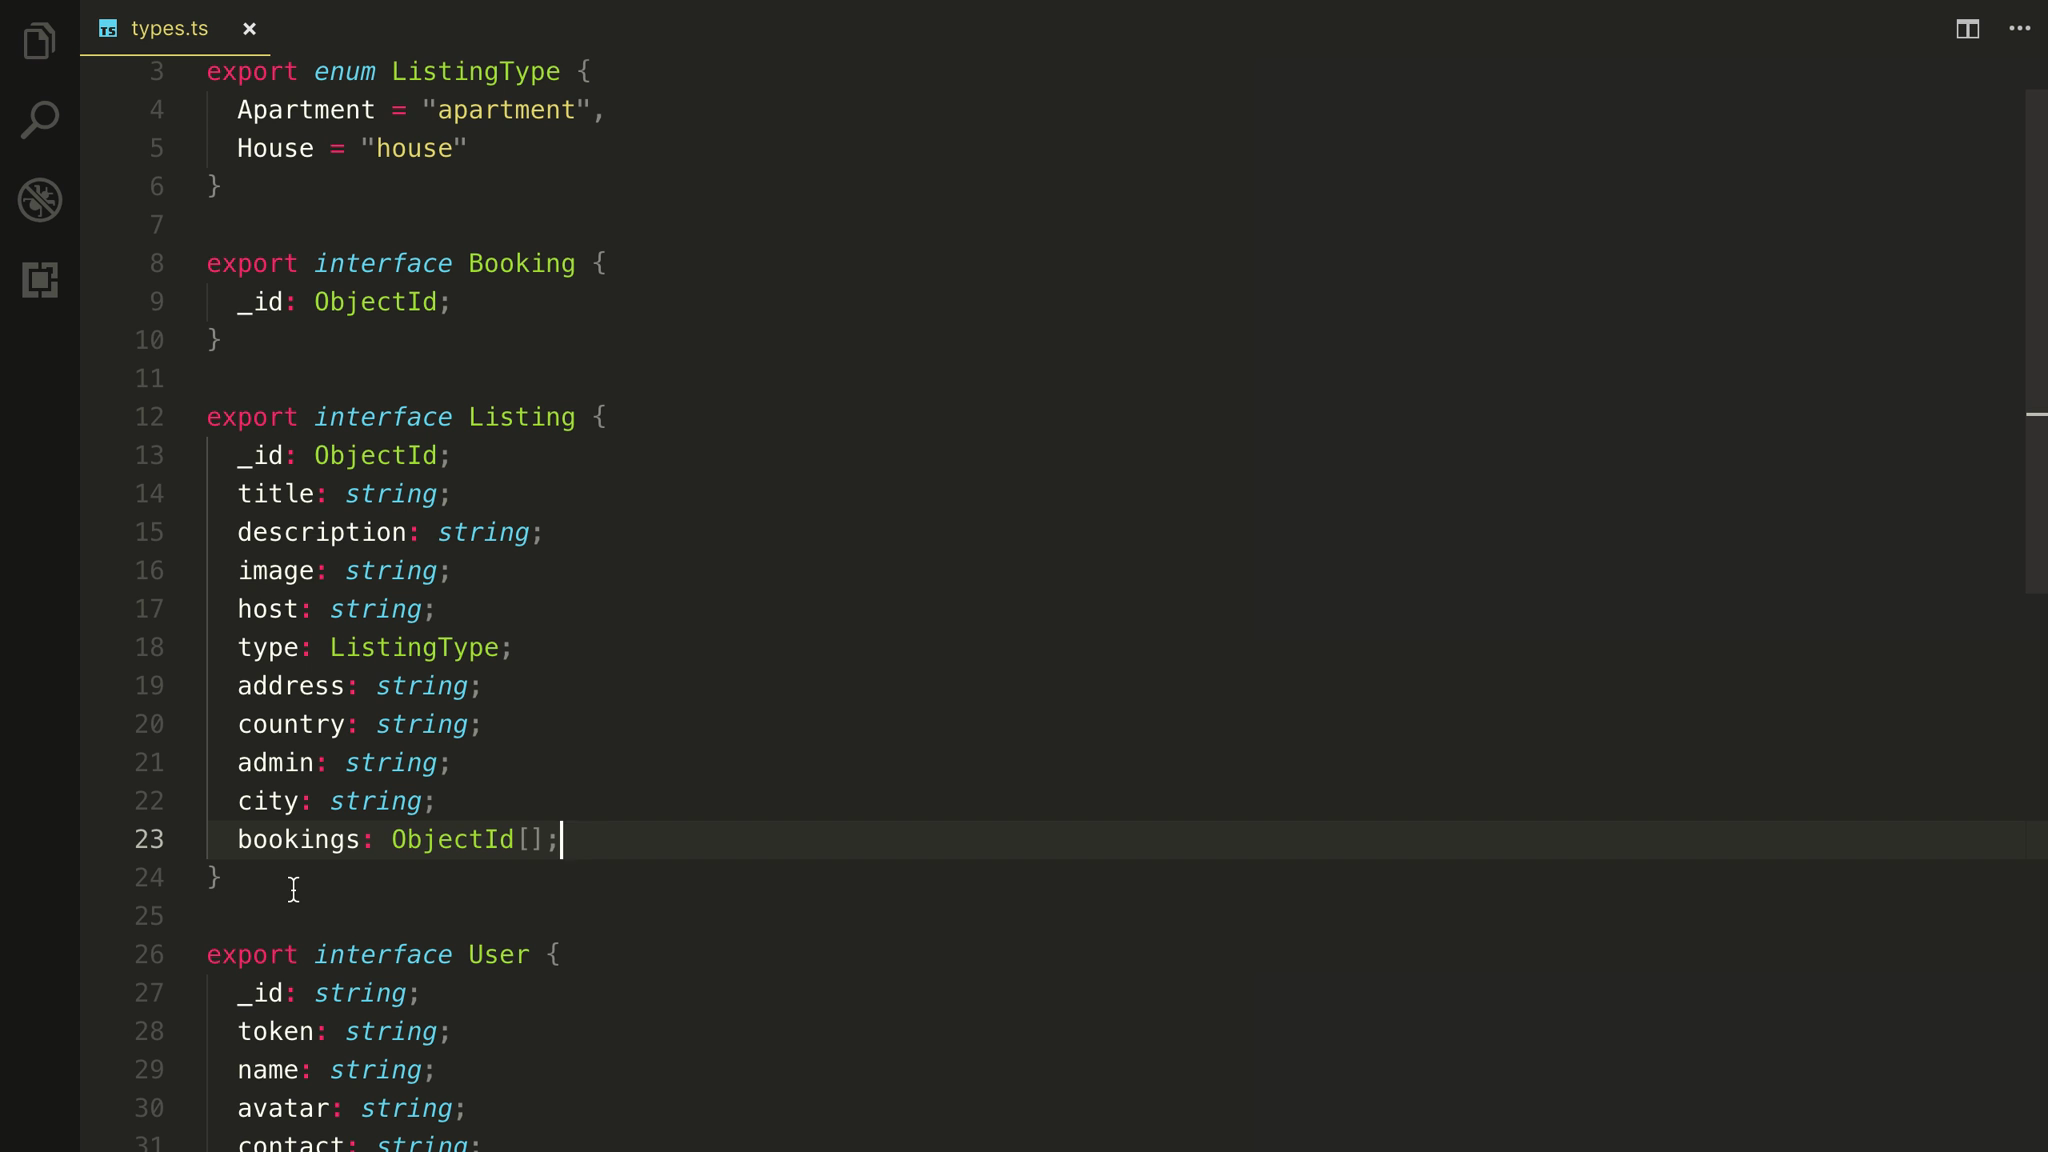The image size is (2048, 1152).
Task: Select the types.ts tab
Action: [170, 29]
